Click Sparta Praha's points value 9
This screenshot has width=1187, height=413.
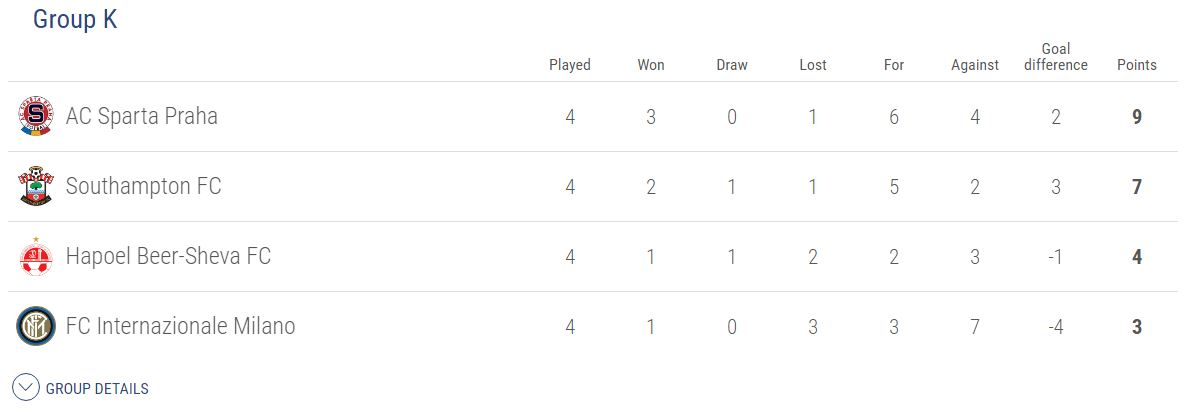(x=1137, y=117)
